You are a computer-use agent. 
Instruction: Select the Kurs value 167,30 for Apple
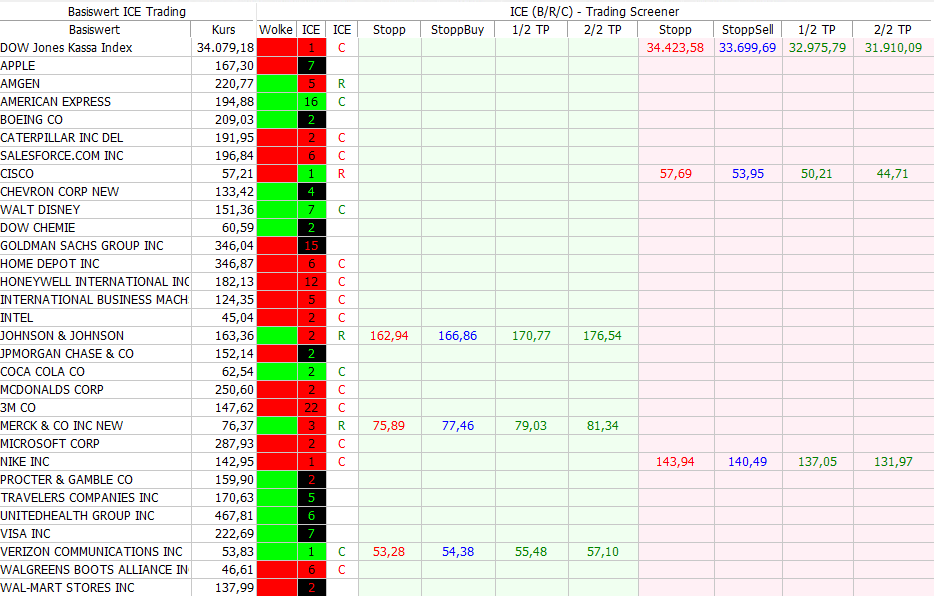click(x=234, y=65)
